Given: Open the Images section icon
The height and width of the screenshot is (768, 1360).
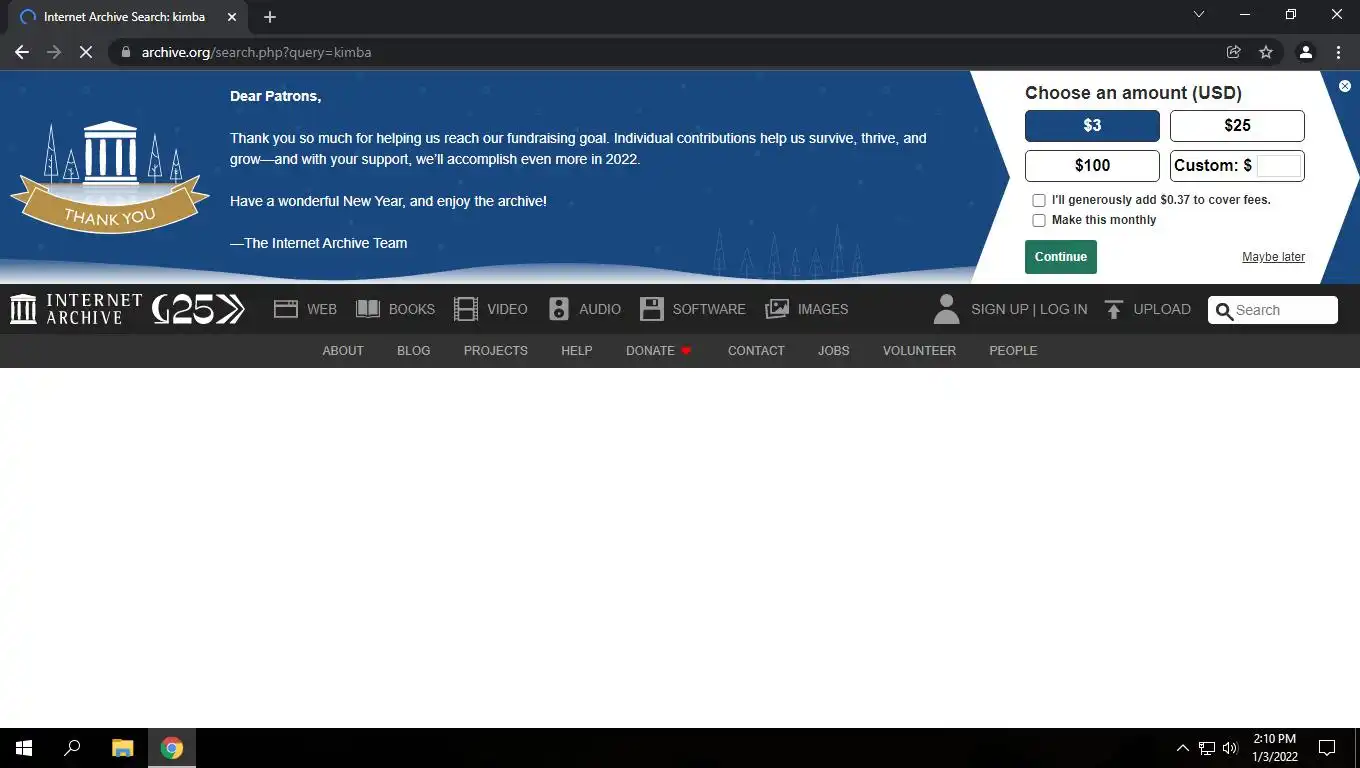Looking at the screenshot, I should [x=777, y=309].
